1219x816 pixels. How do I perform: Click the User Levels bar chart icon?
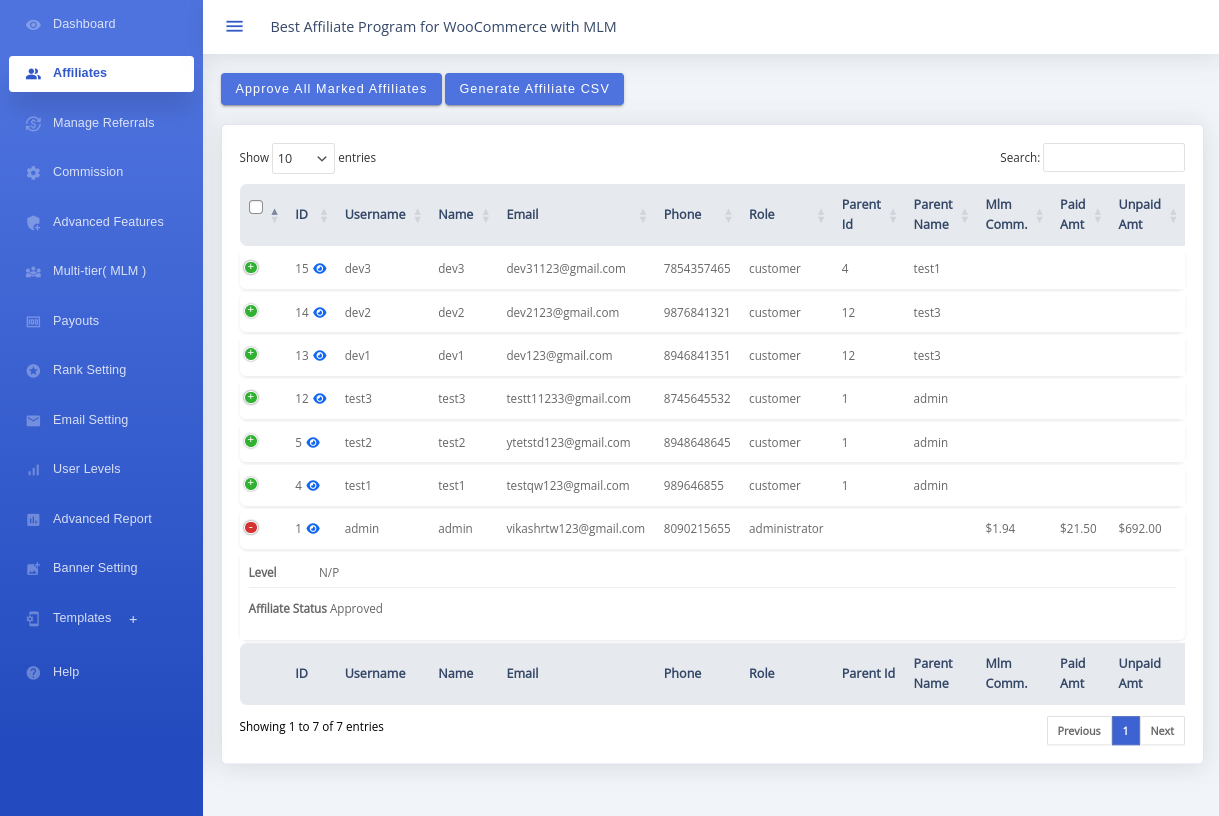(33, 469)
